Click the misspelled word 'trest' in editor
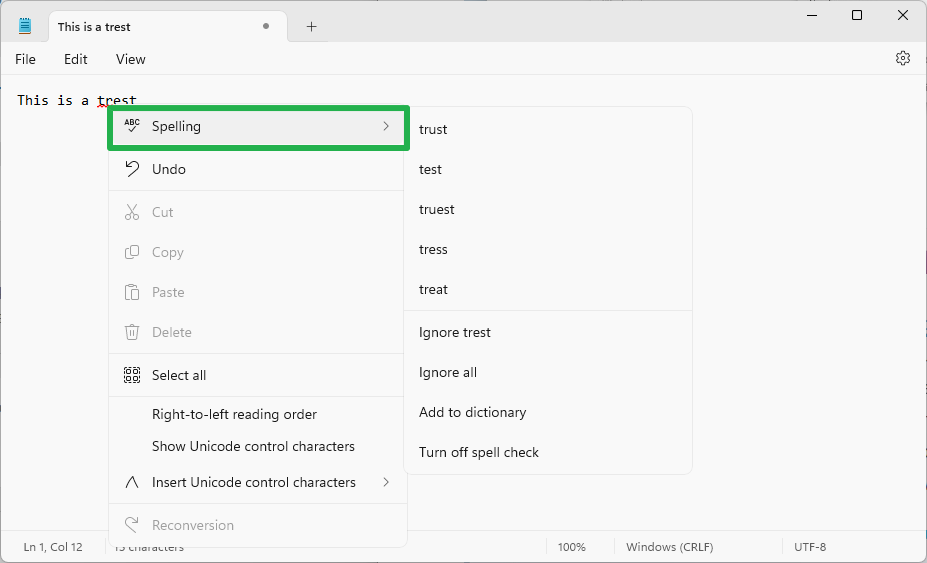The height and width of the screenshot is (563, 927). pos(116,101)
